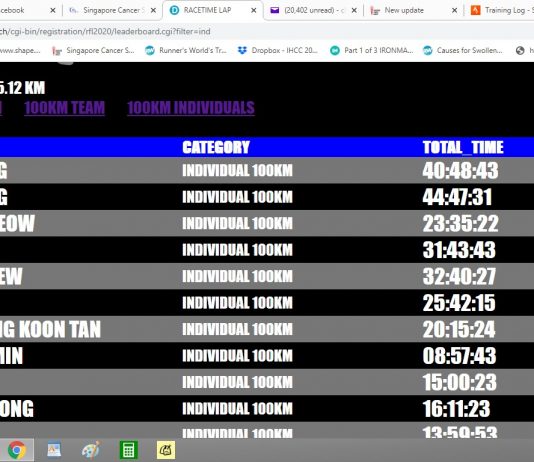Open Singapore Cancer S... bookmark
The height and width of the screenshot is (462, 534).
pyautogui.click(x=94, y=50)
